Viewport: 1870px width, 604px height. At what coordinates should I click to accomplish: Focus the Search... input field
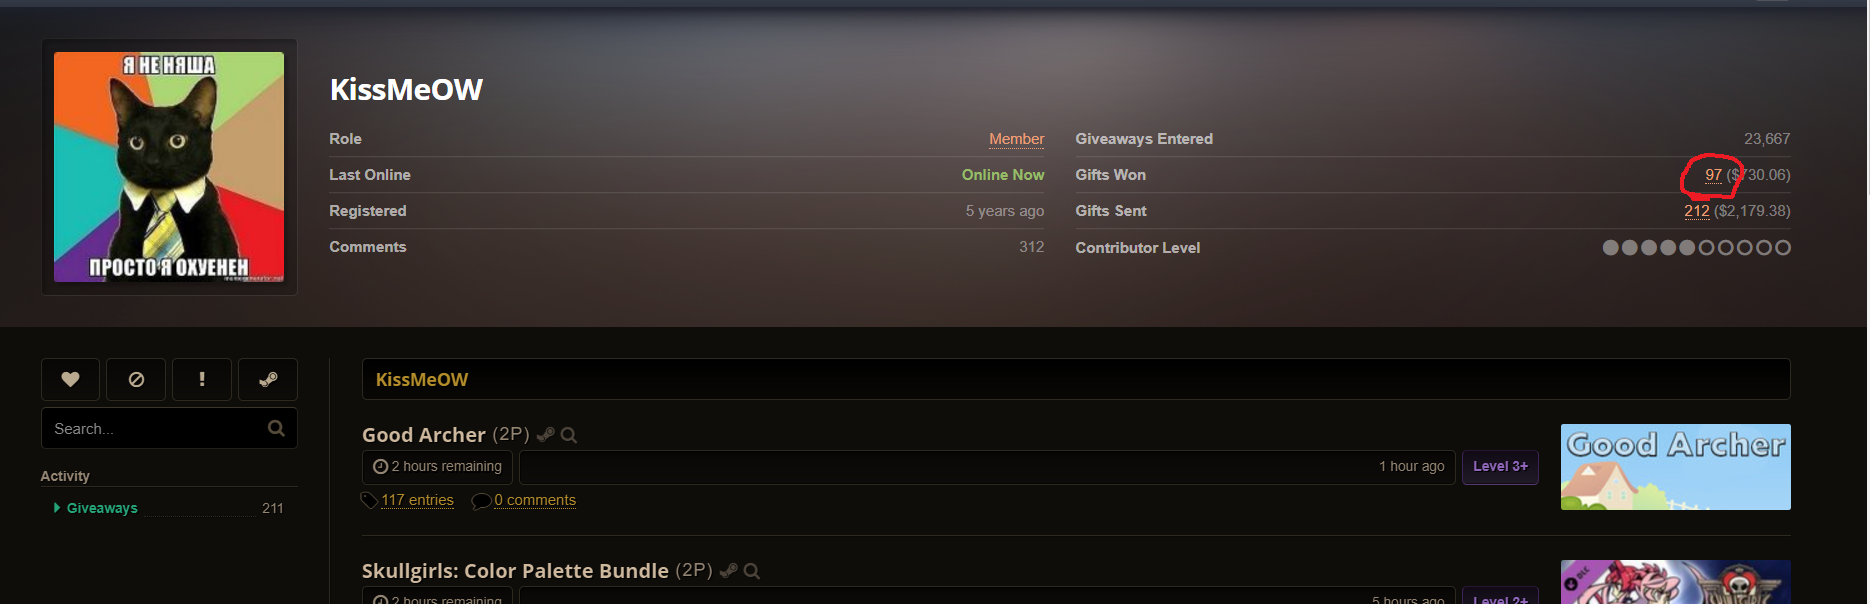pyautogui.click(x=155, y=428)
